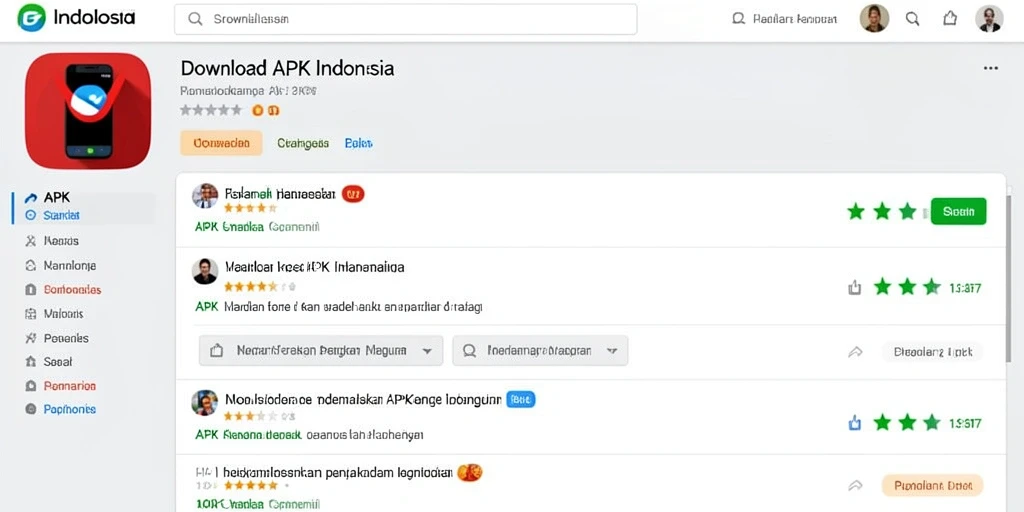Expand the Nemantferakan Bergkan Meguna dropdown

coord(321,351)
